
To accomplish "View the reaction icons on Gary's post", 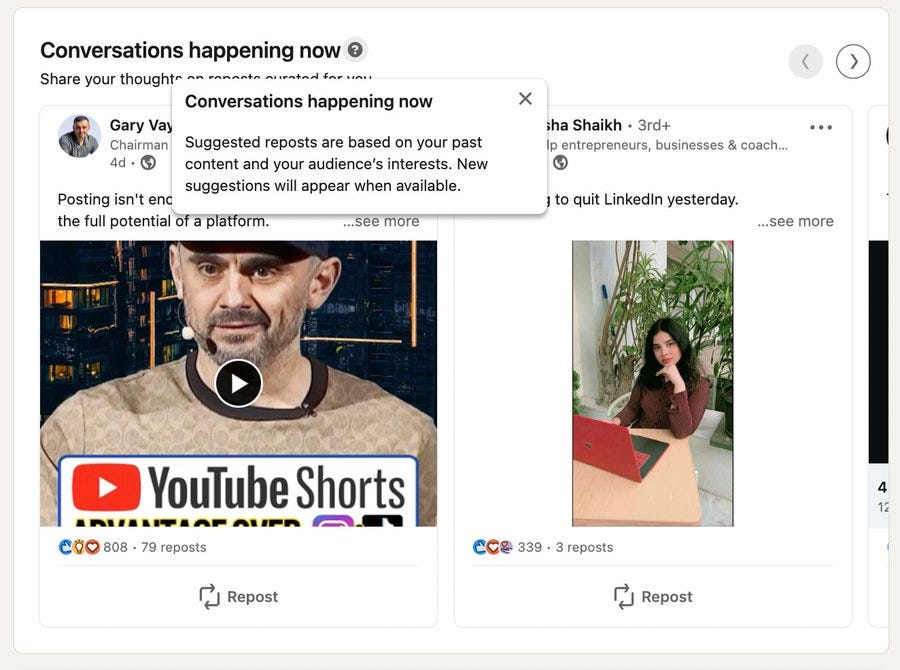I will 79,547.
